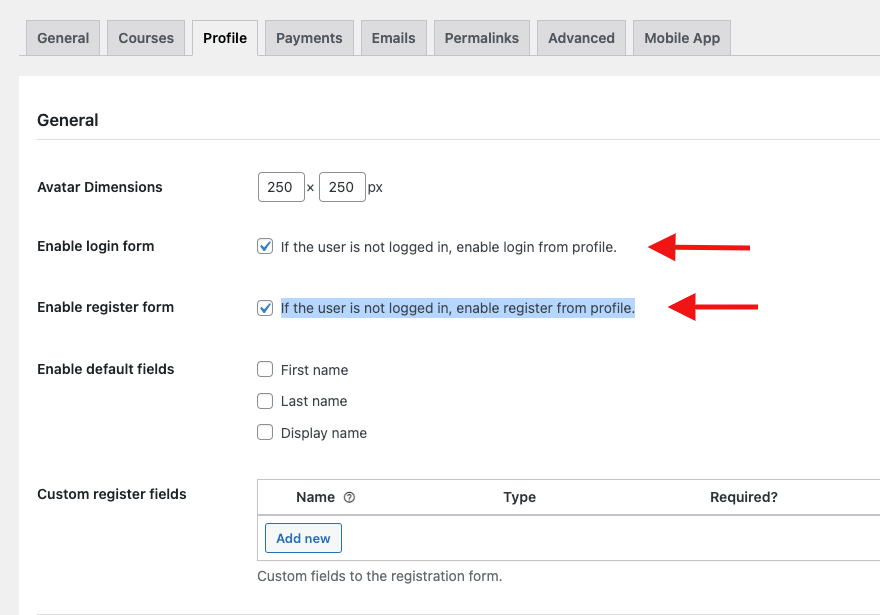Check the Display name option
This screenshot has width=880, height=615.
265,432
